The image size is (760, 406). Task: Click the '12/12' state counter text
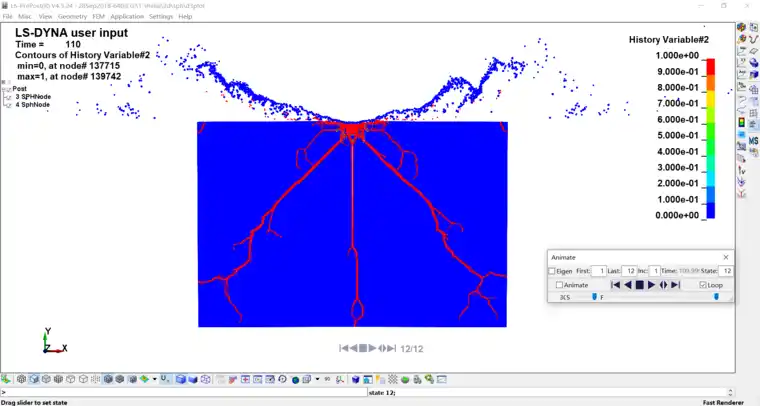412,349
